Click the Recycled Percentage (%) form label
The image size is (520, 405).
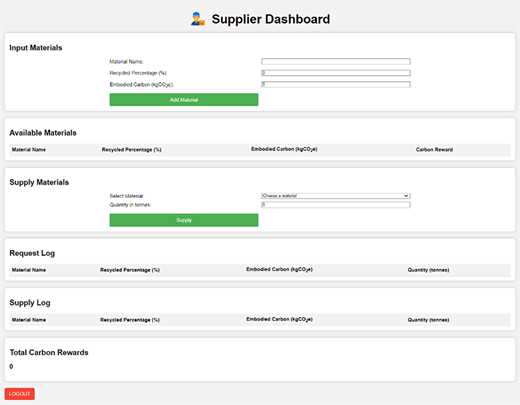click(138, 73)
